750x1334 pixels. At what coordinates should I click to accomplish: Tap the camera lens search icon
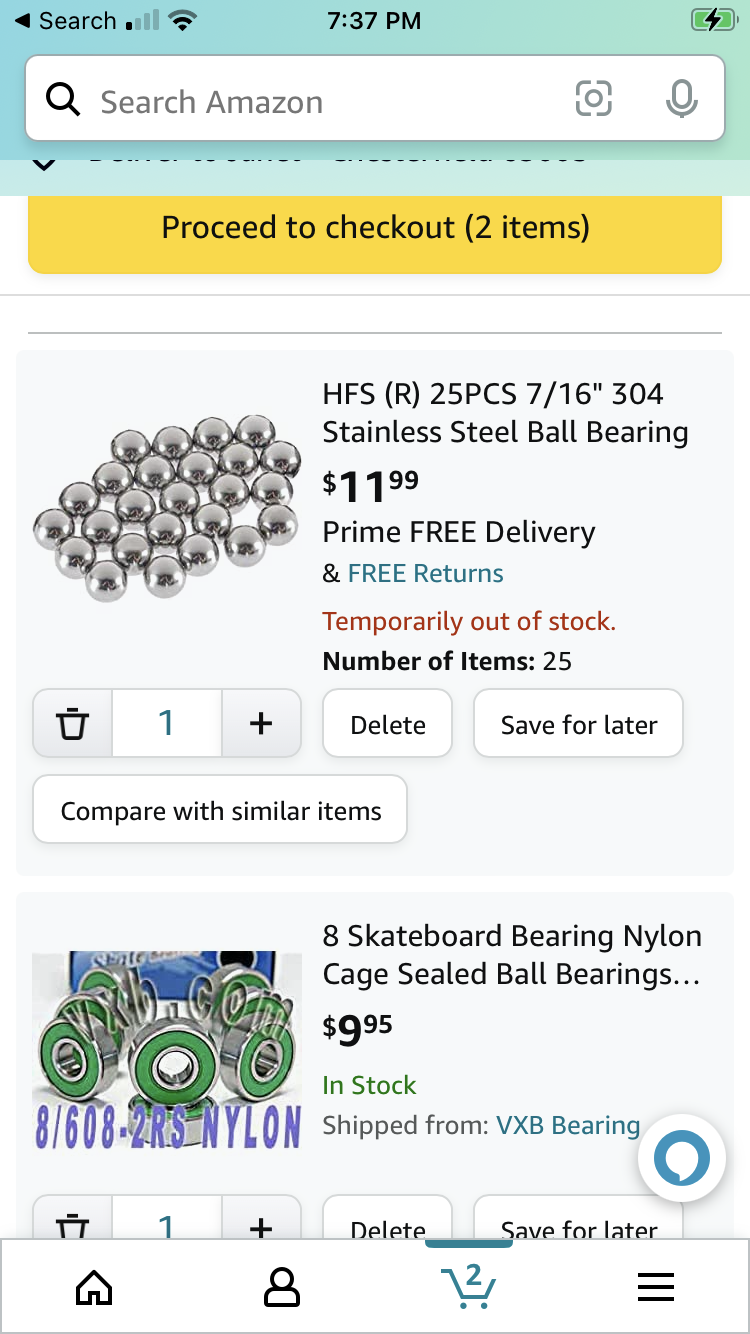point(593,98)
